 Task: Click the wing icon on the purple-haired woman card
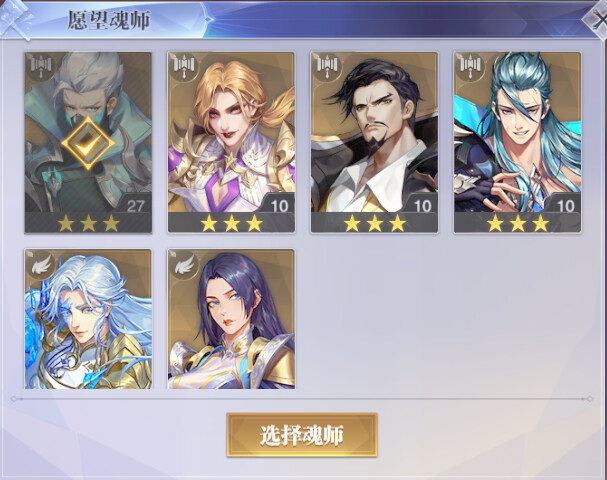[184, 265]
